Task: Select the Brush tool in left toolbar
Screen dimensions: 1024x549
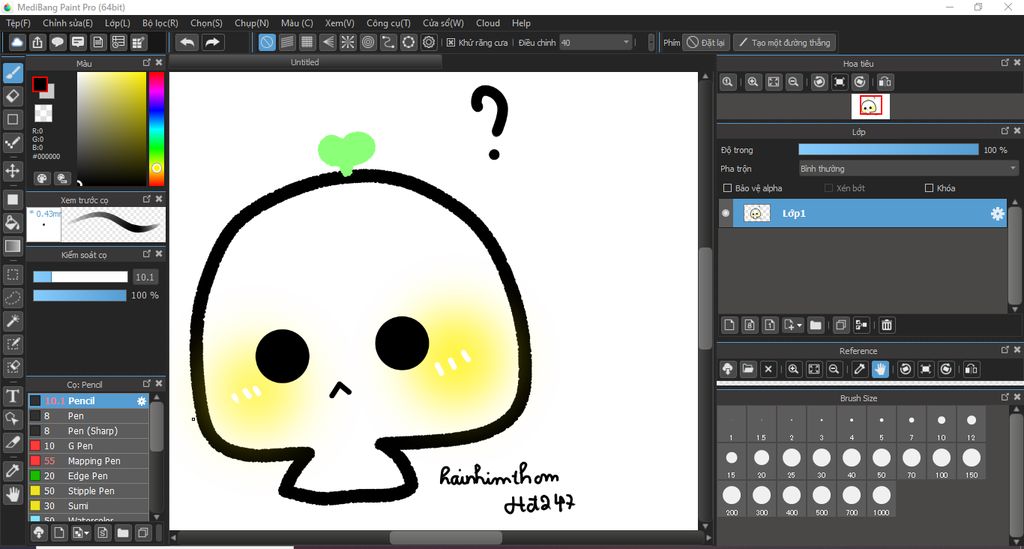Action: click(x=12, y=72)
